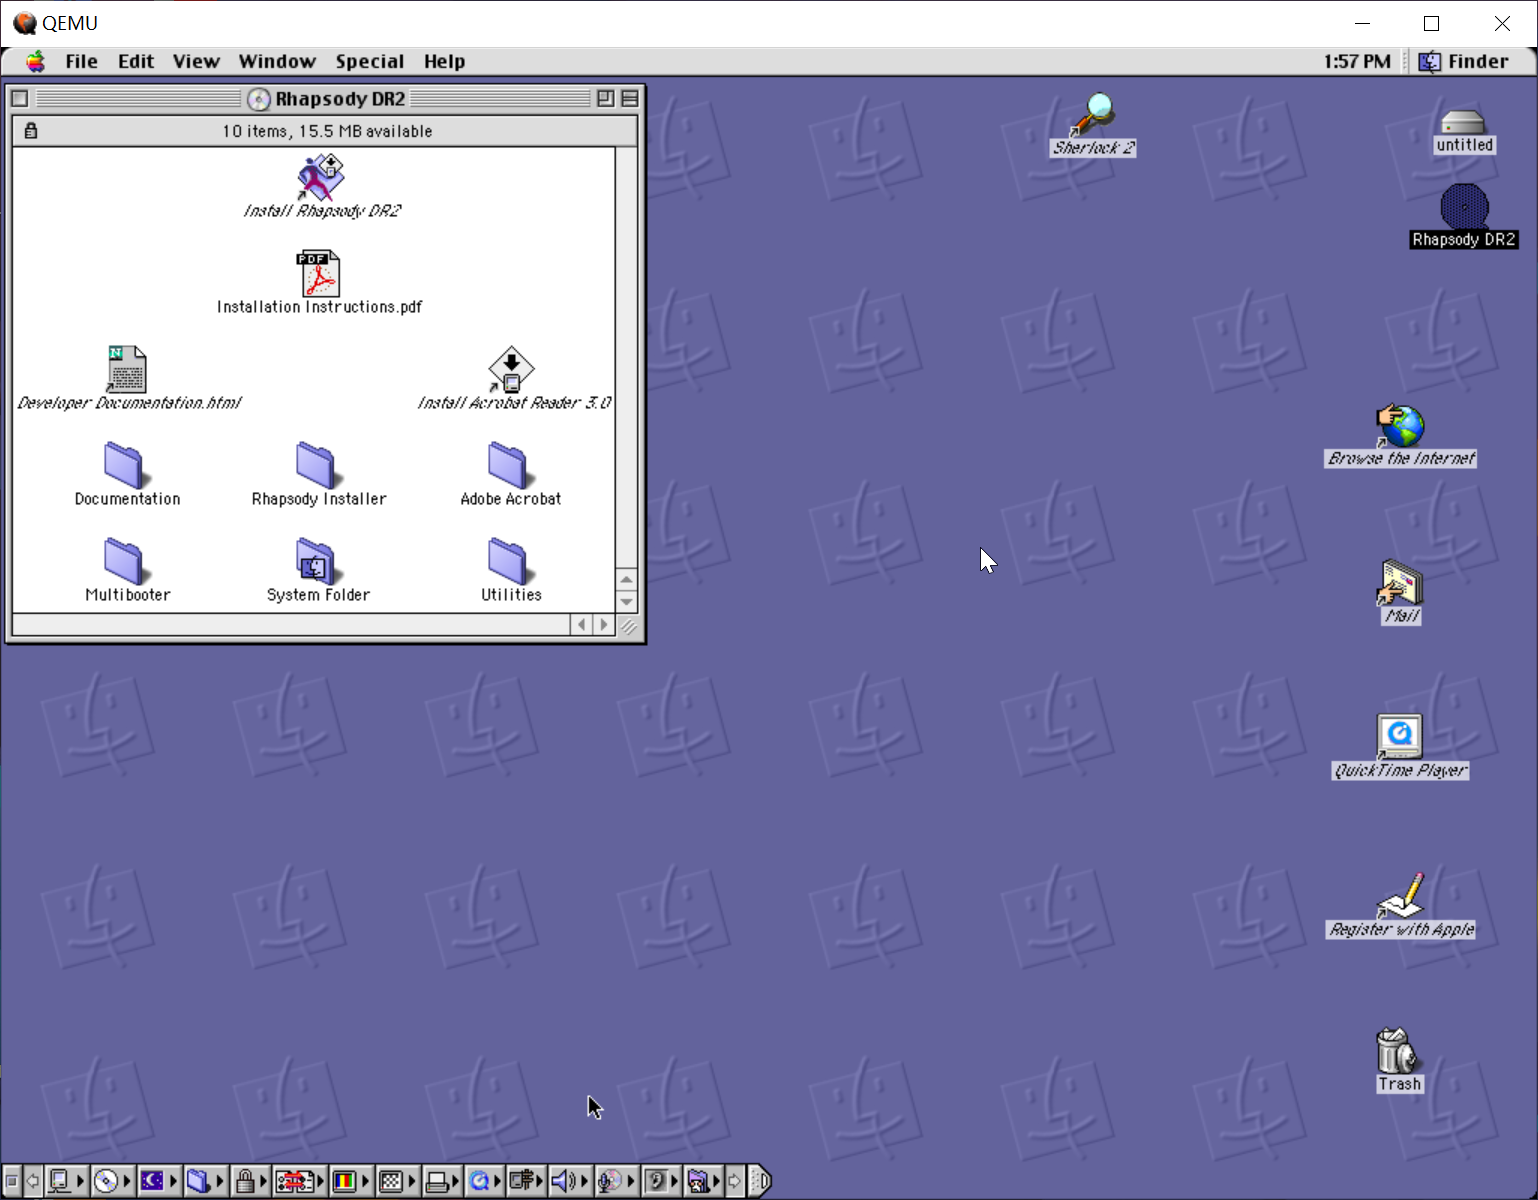Click the window's scroll down arrow
The image size is (1538, 1200).
[627, 602]
